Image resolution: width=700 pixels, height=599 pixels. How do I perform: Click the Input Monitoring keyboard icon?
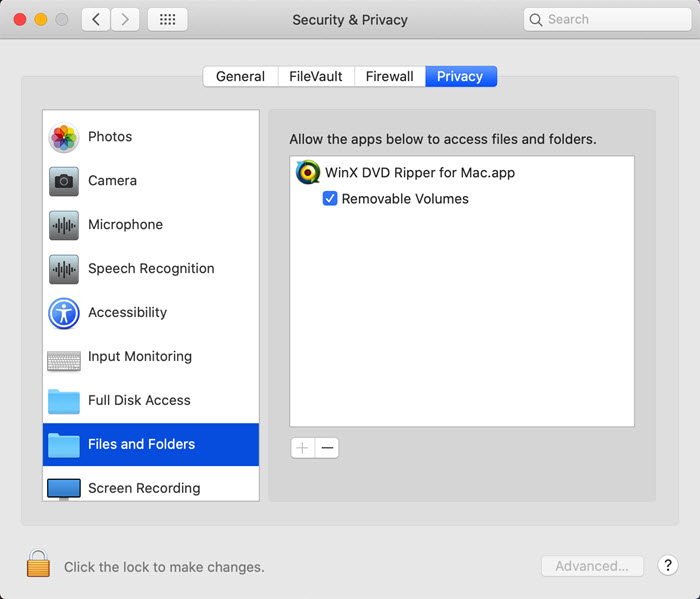coord(64,361)
